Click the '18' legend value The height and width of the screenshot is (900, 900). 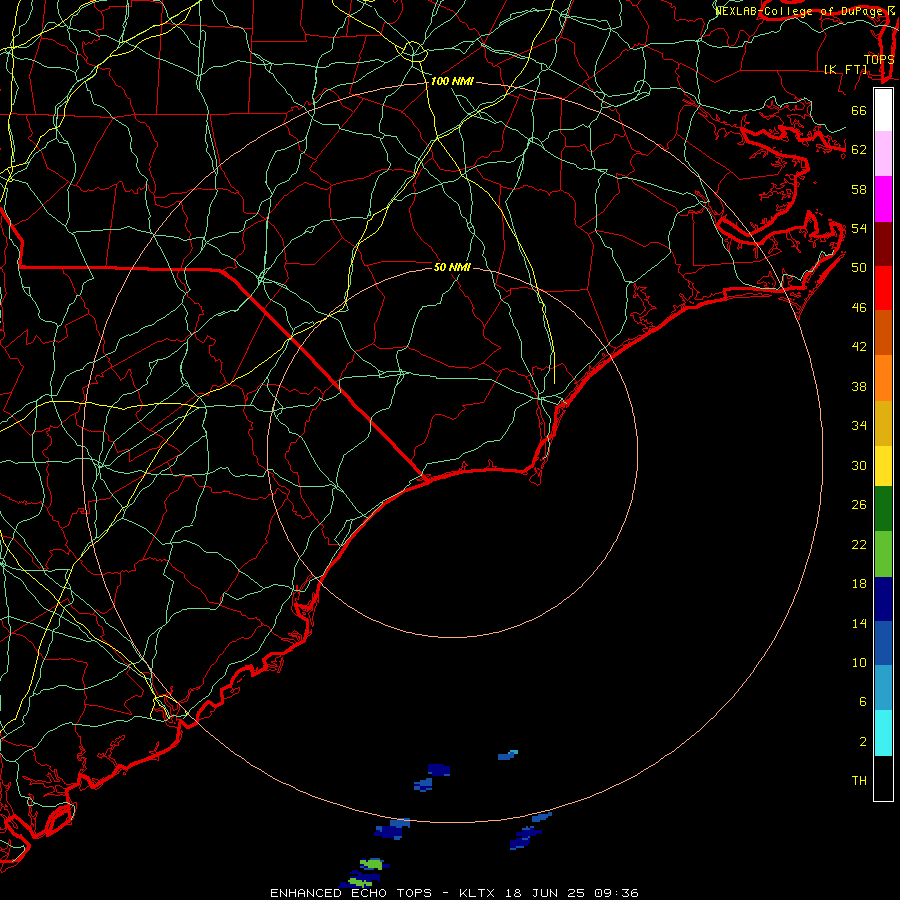pyautogui.click(x=859, y=584)
